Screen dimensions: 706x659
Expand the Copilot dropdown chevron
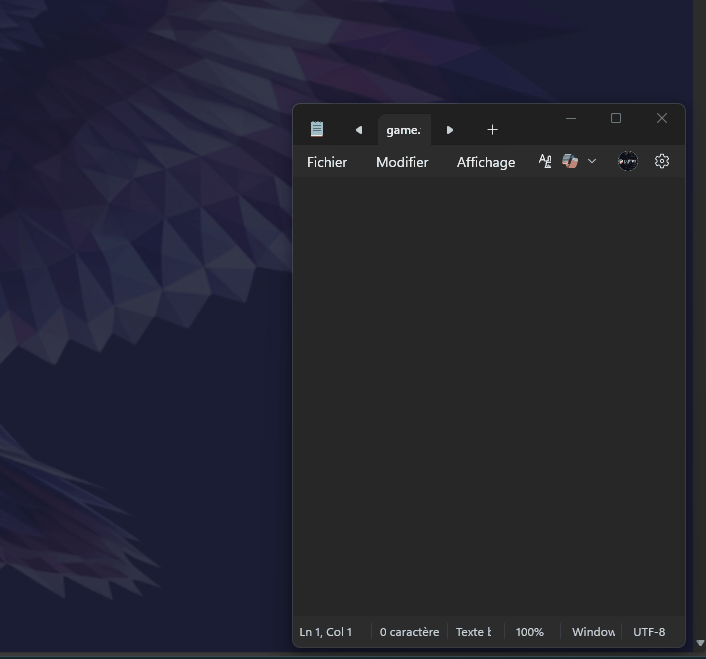pyautogui.click(x=592, y=161)
